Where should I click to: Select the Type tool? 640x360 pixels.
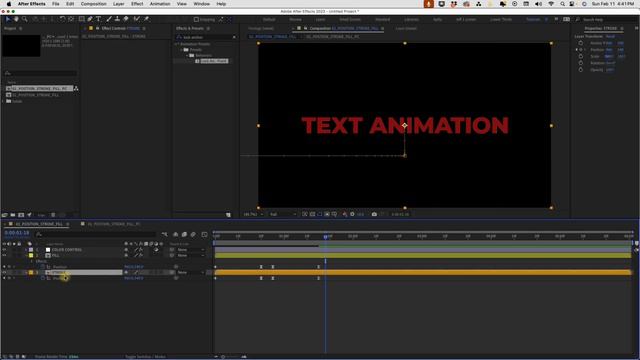[x=98, y=19]
